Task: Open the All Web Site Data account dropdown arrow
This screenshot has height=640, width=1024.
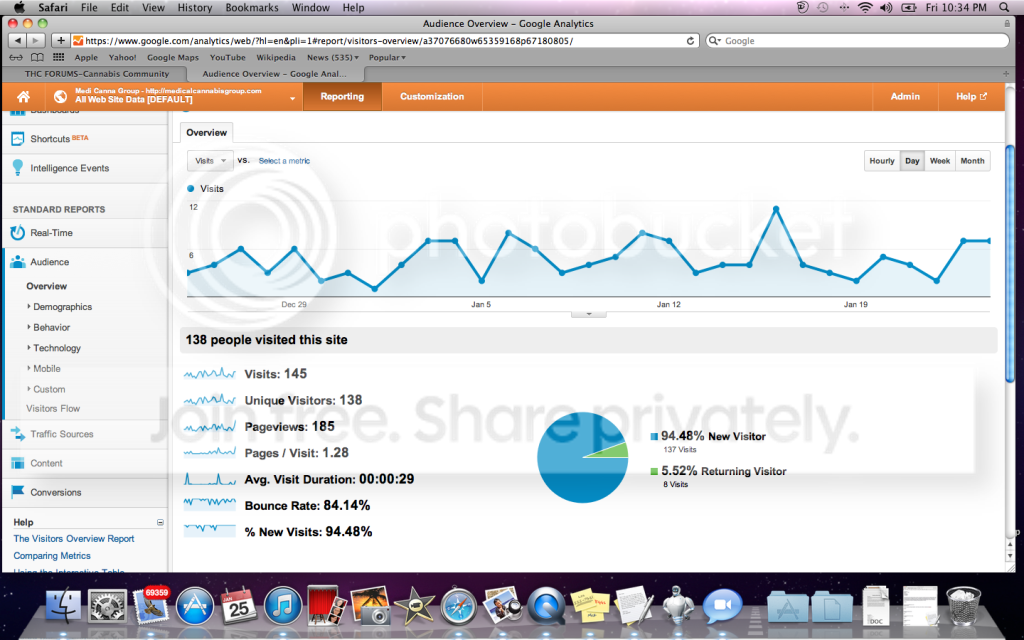Action: click(292, 99)
